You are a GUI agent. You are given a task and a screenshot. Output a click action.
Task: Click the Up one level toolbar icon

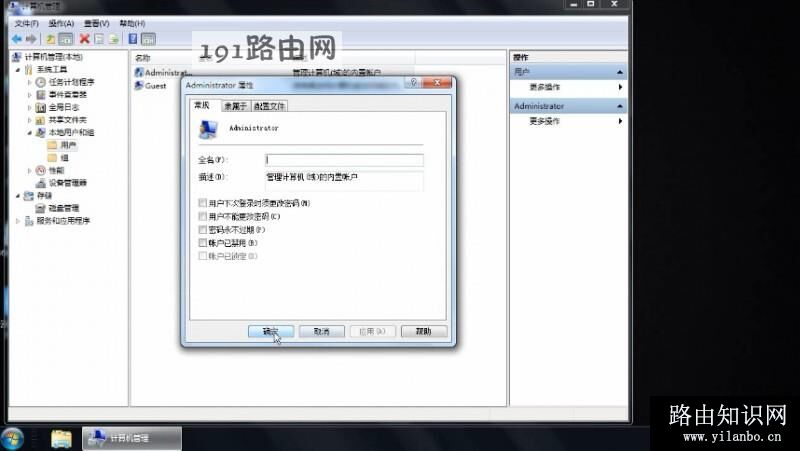click(51, 39)
